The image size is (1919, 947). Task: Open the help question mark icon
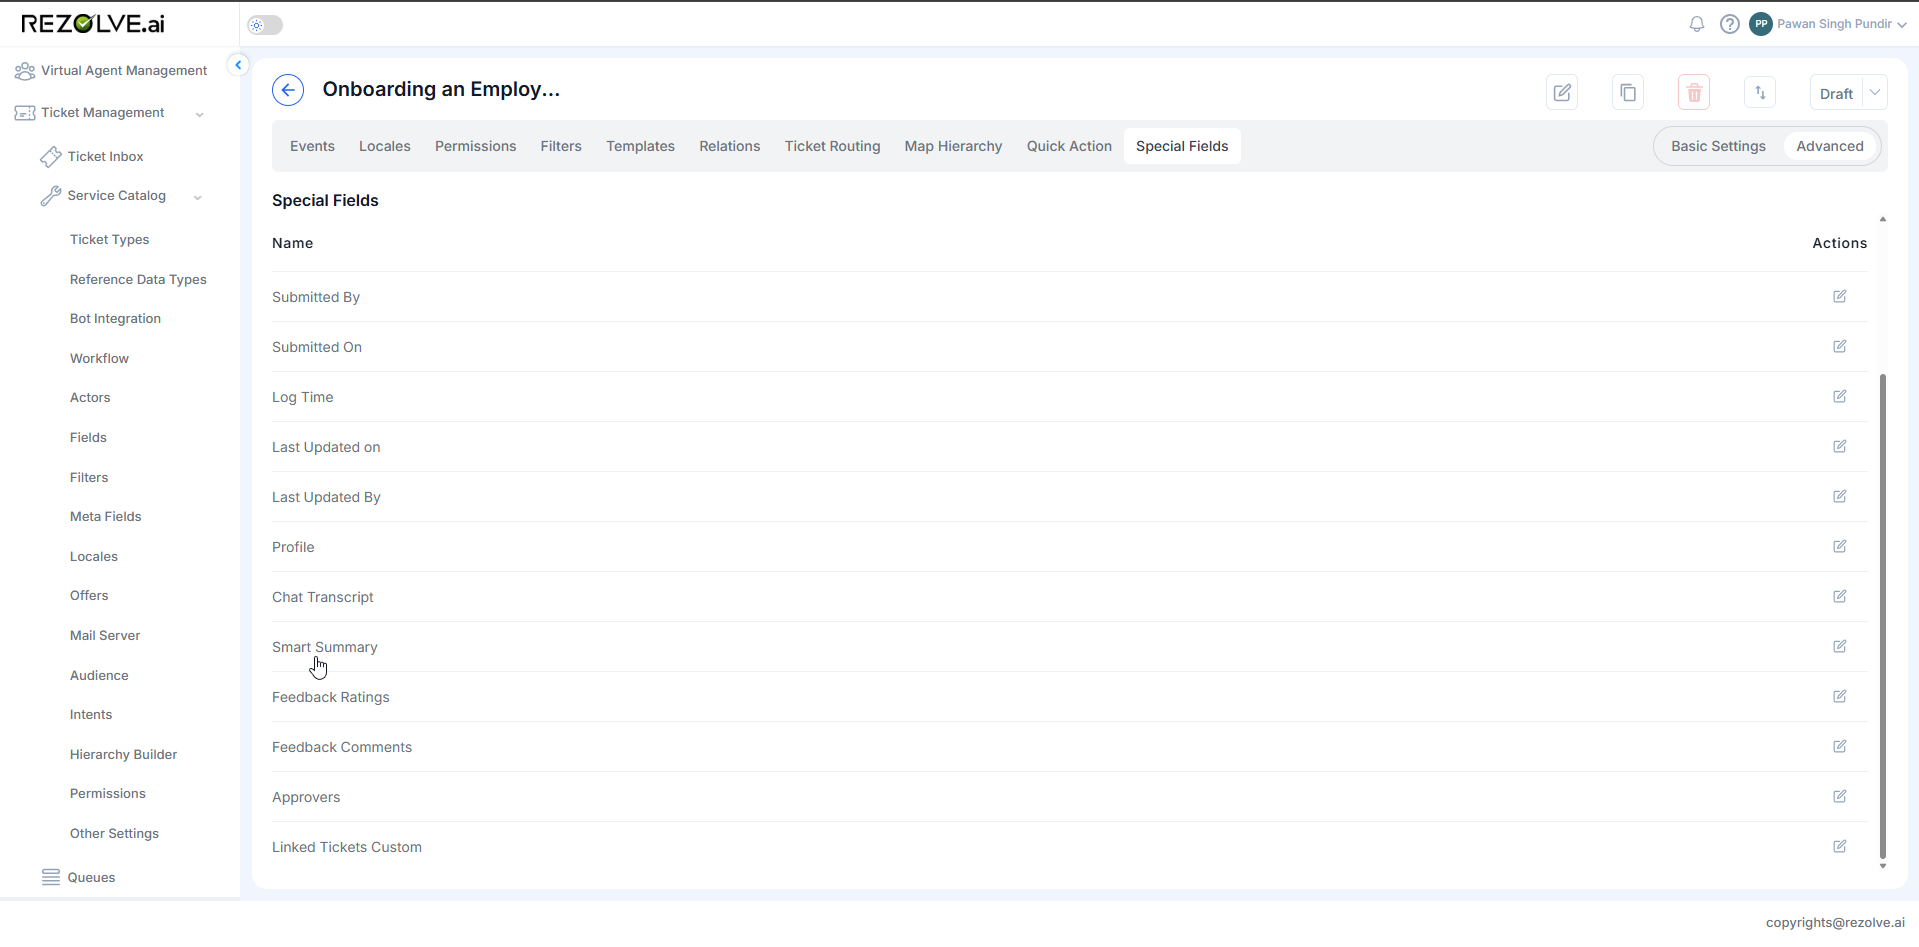pos(1730,24)
